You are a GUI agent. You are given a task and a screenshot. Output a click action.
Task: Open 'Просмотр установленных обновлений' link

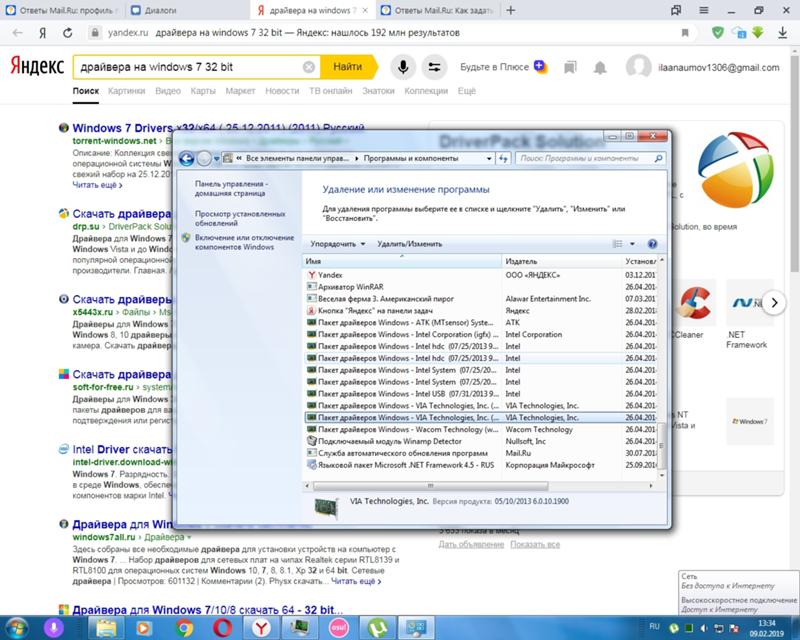[x=240, y=218]
